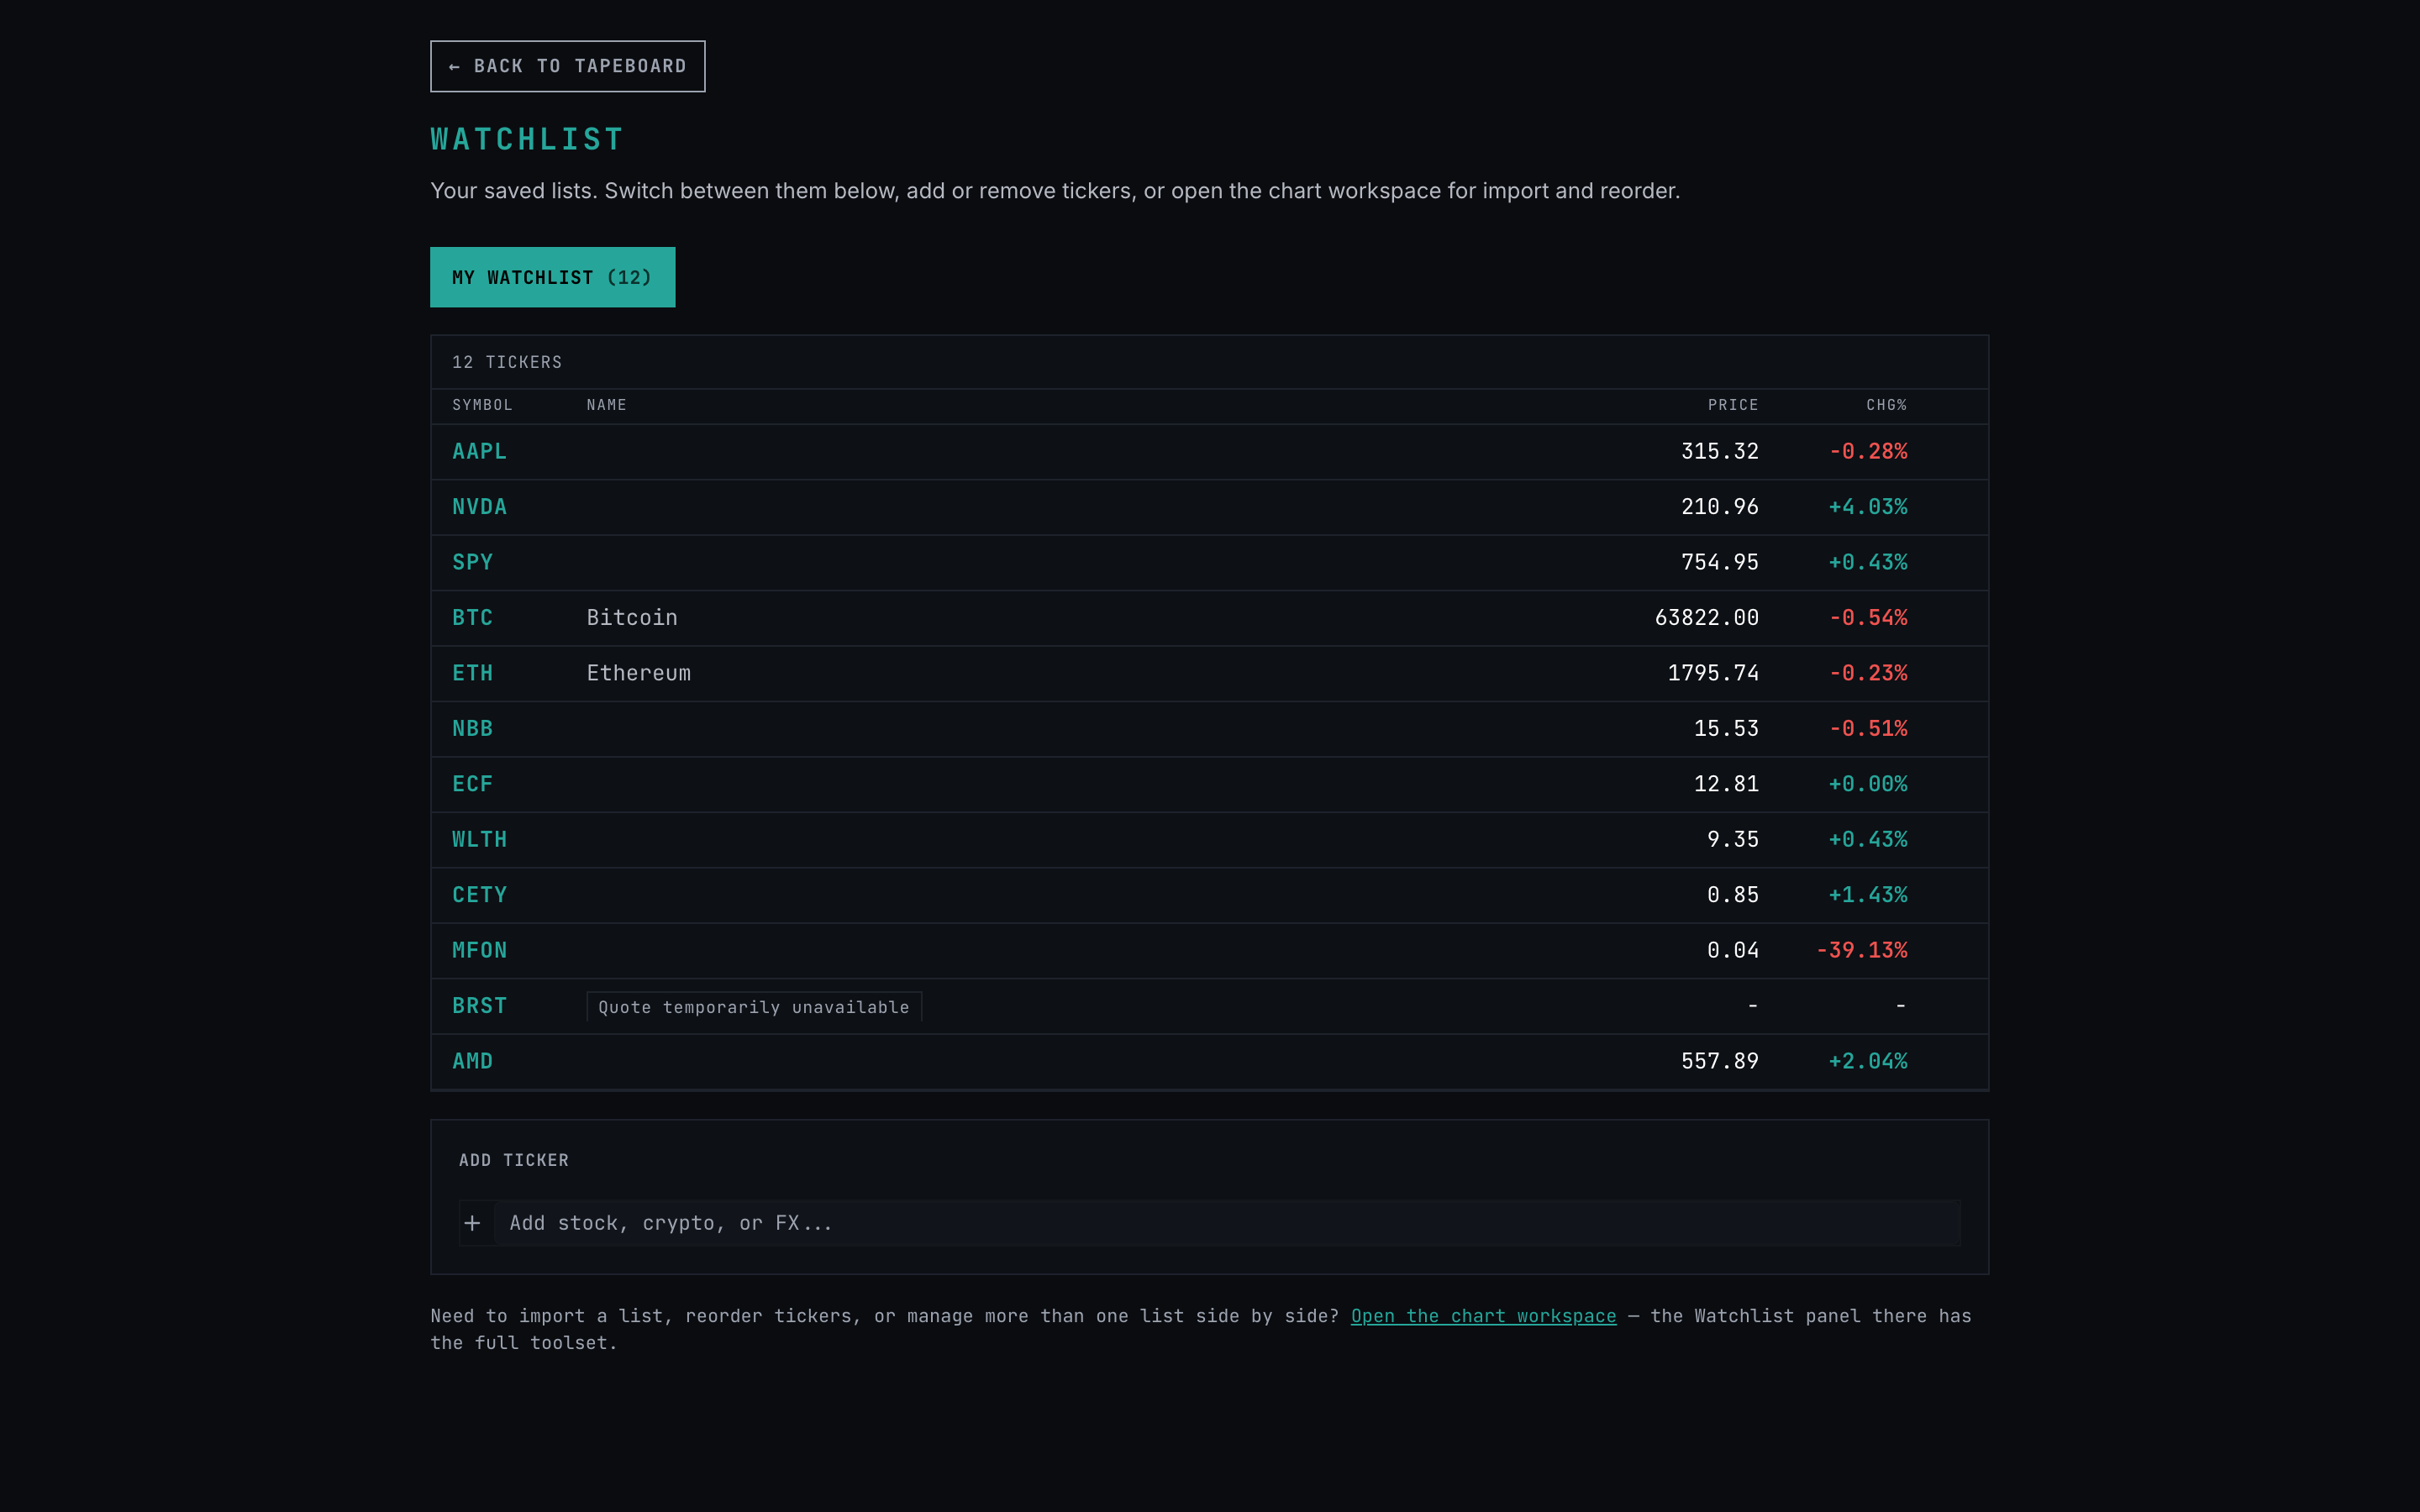Click NBB price 15.53
This screenshot has height=1512, width=2420.
(x=1726, y=729)
